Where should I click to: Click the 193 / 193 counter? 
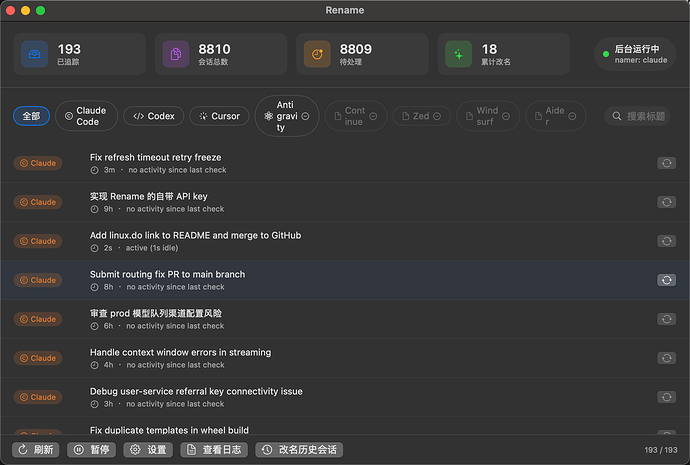click(x=661, y=450)
